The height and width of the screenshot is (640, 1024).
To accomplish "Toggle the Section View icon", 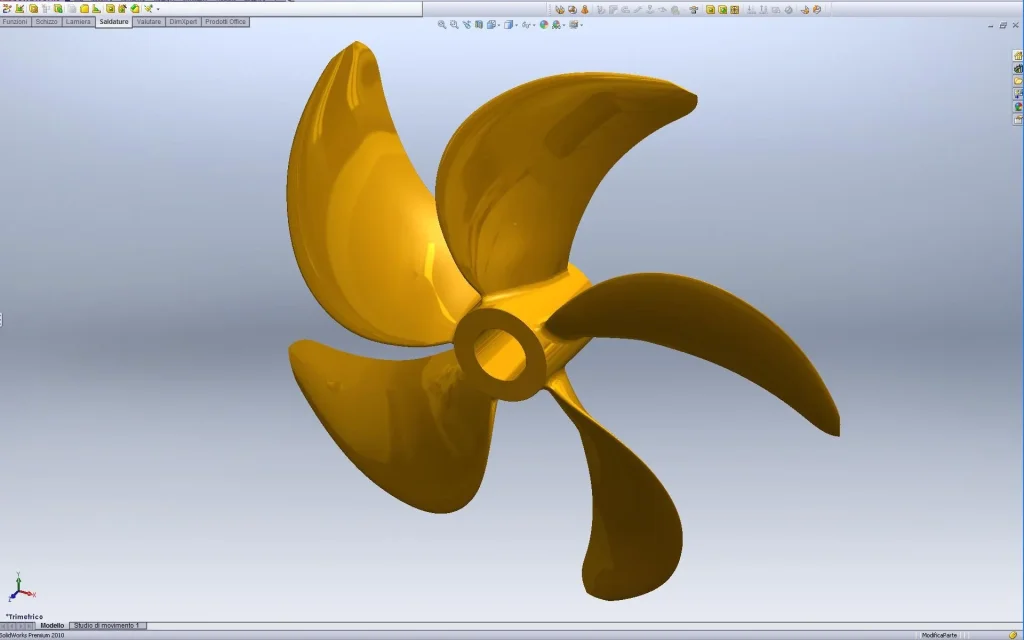I will pyautogui.click(x=479, y=24).
